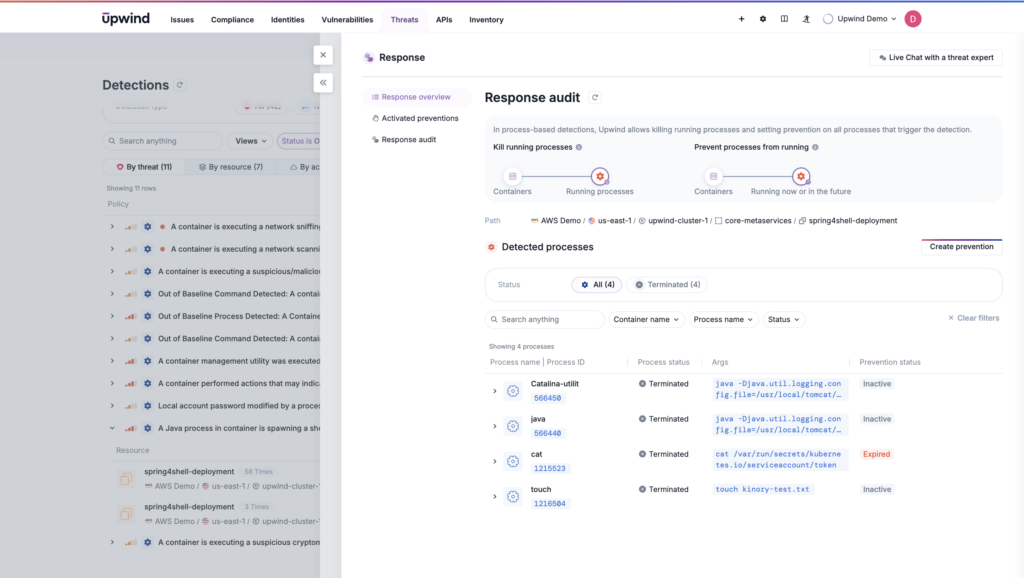Close the Response panel with X

[x=323, y=55]
